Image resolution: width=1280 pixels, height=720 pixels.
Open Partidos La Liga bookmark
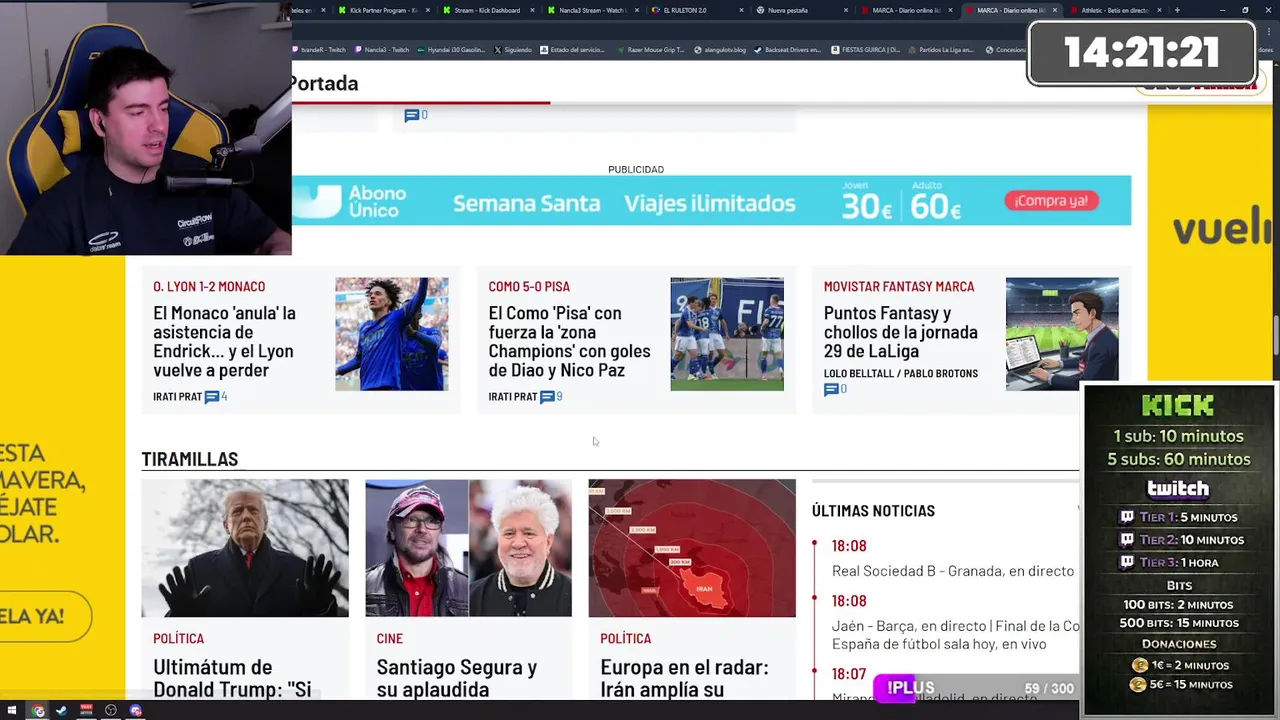(x=942, y=50)
